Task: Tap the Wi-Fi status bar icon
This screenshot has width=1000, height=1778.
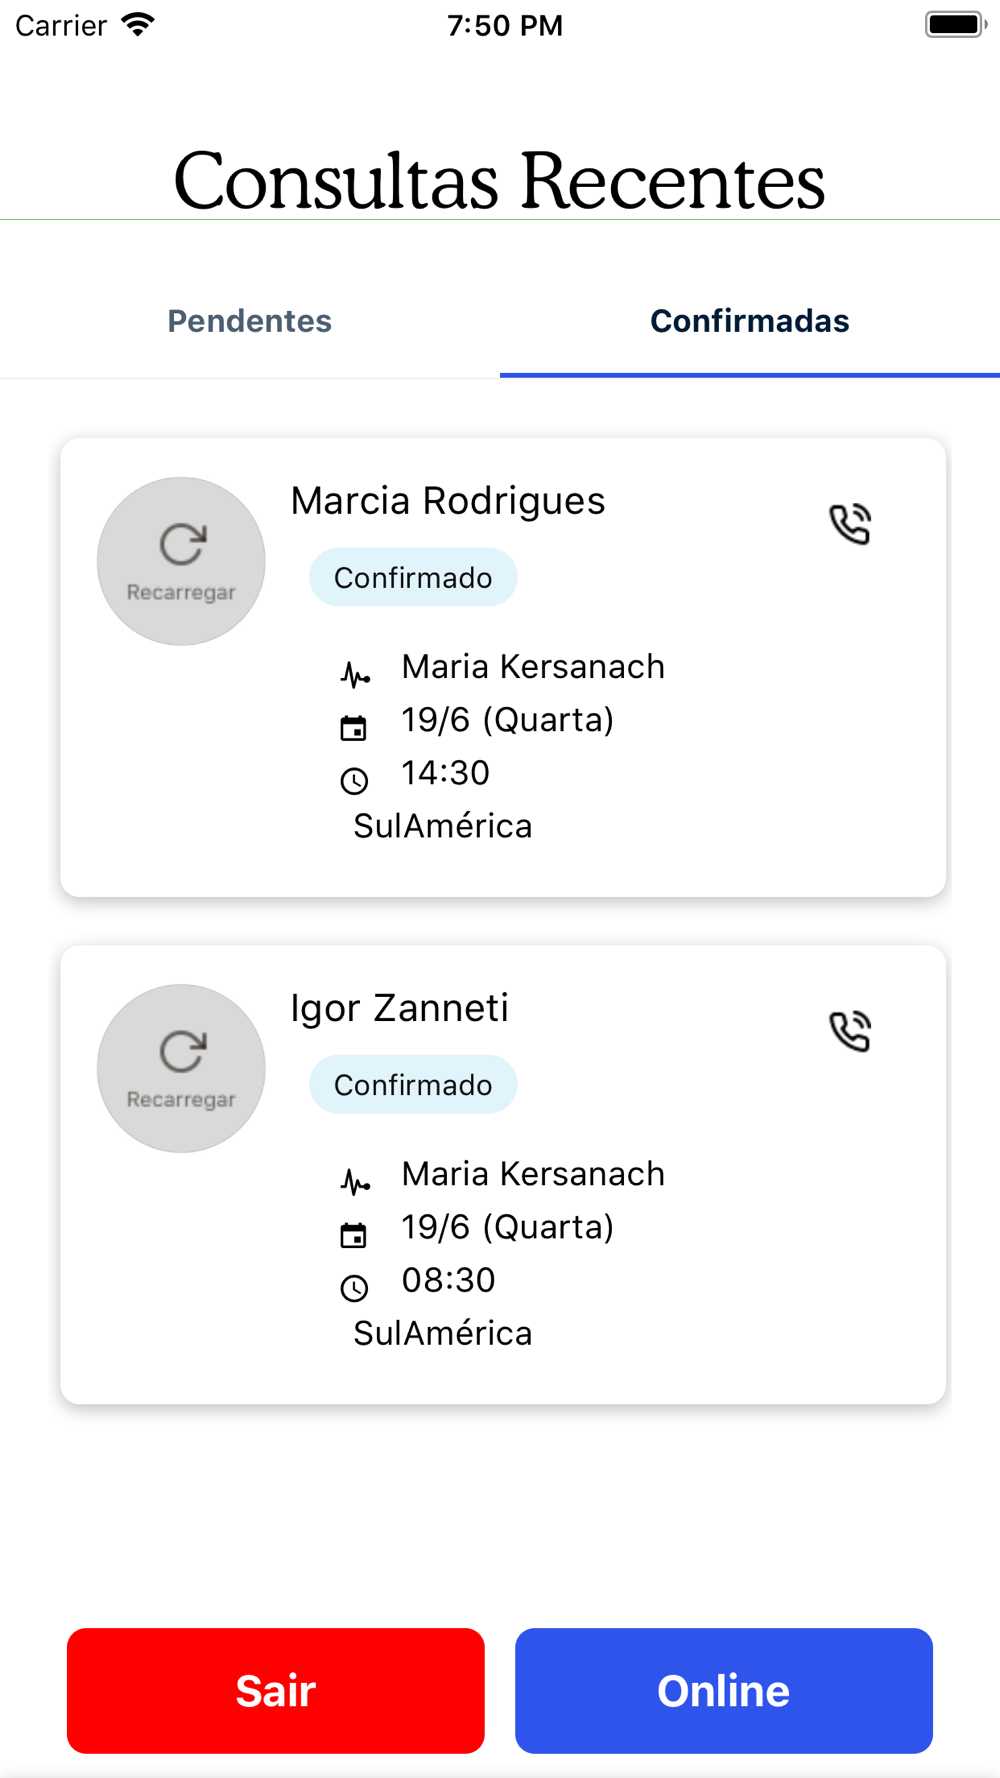Action: [138, 24]
